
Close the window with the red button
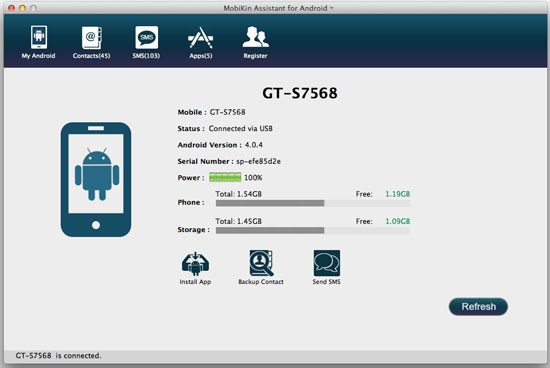(x=12, y=8)
